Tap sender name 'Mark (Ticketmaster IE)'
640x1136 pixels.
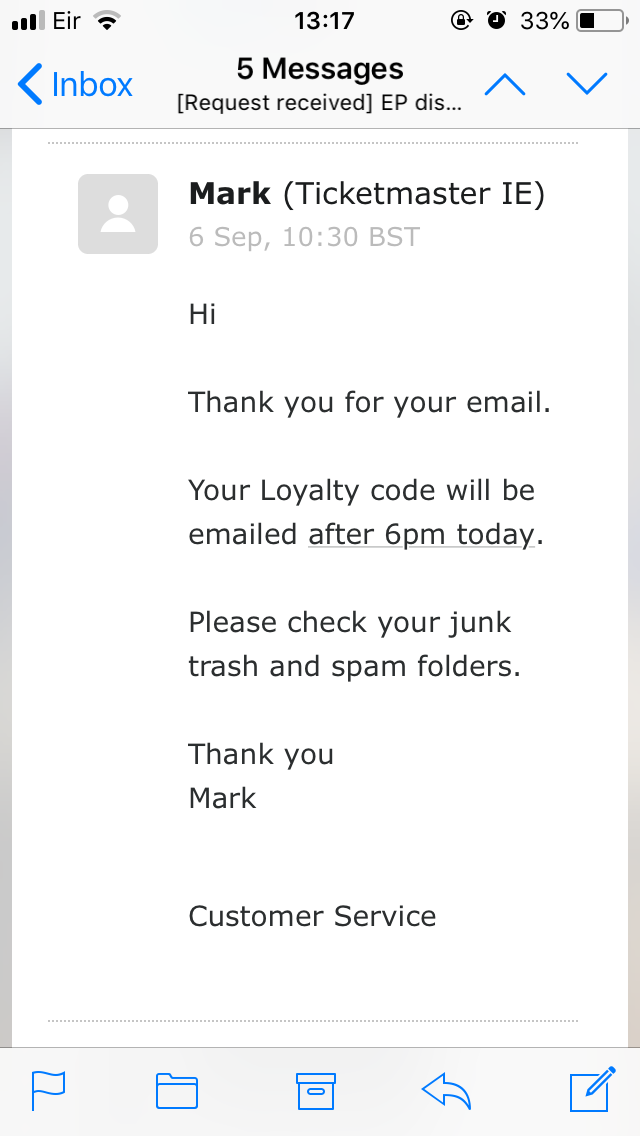pyautogui.click(x=366, y=193)
